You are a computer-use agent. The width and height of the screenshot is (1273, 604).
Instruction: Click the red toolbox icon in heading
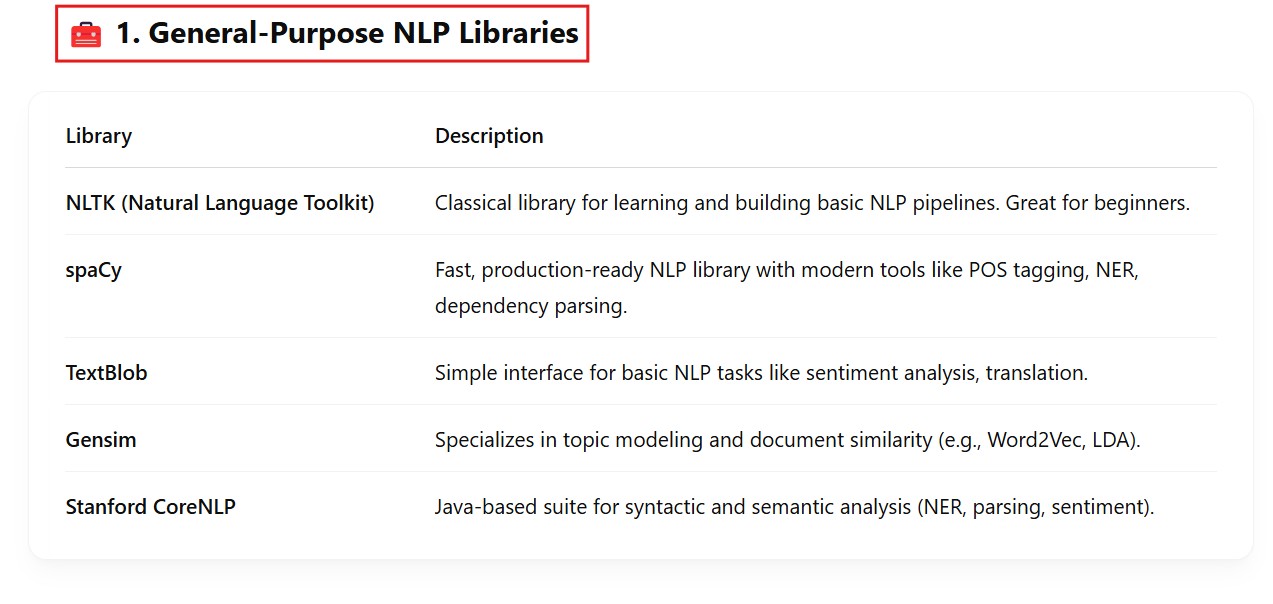86,35
